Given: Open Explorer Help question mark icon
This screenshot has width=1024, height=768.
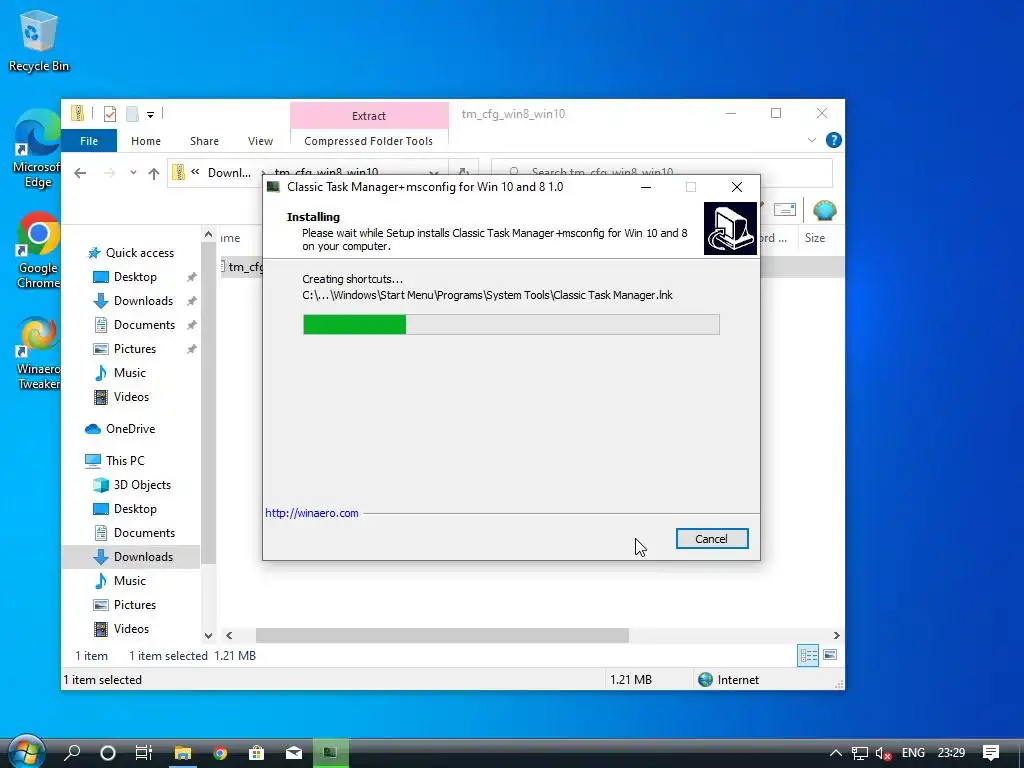Looking at the screenshot, I should click(833, 140).
